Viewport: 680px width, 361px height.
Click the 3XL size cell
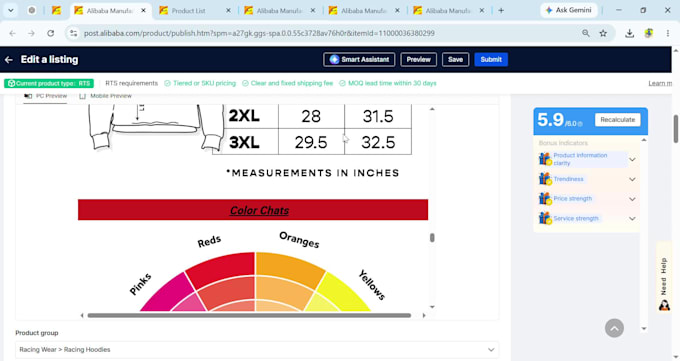(245, 142)
